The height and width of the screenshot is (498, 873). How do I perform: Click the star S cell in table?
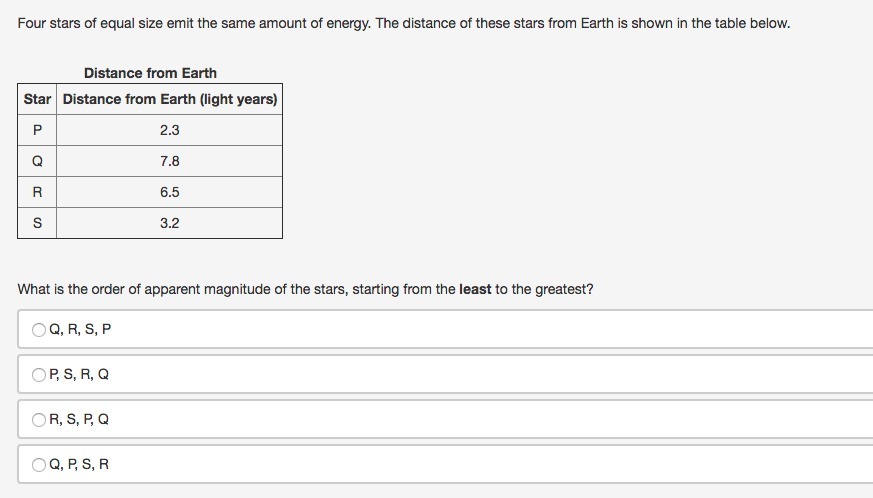pyautogui.click(x=37, y=223)
